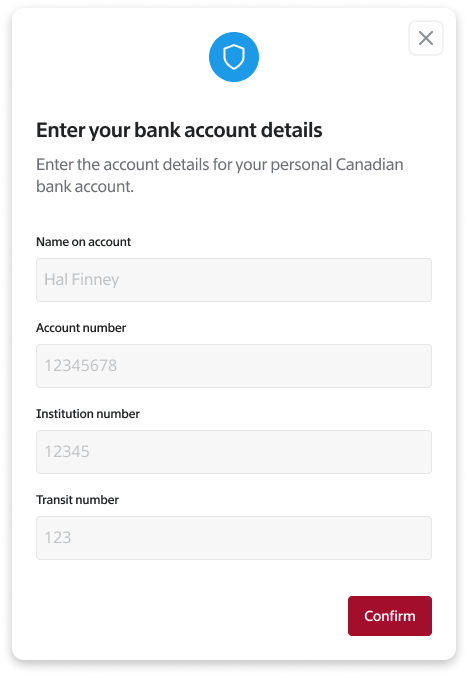468x676 pixels.
Task: Click the "Institution number" label
Action: tap(88, 414)
